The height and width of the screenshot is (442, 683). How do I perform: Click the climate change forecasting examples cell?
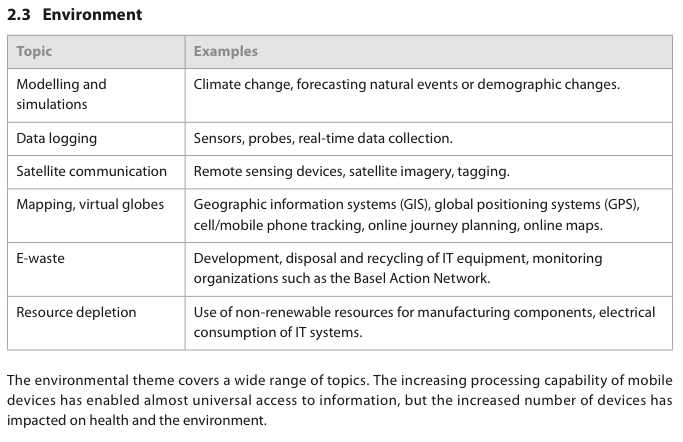[x=406, y=85]
